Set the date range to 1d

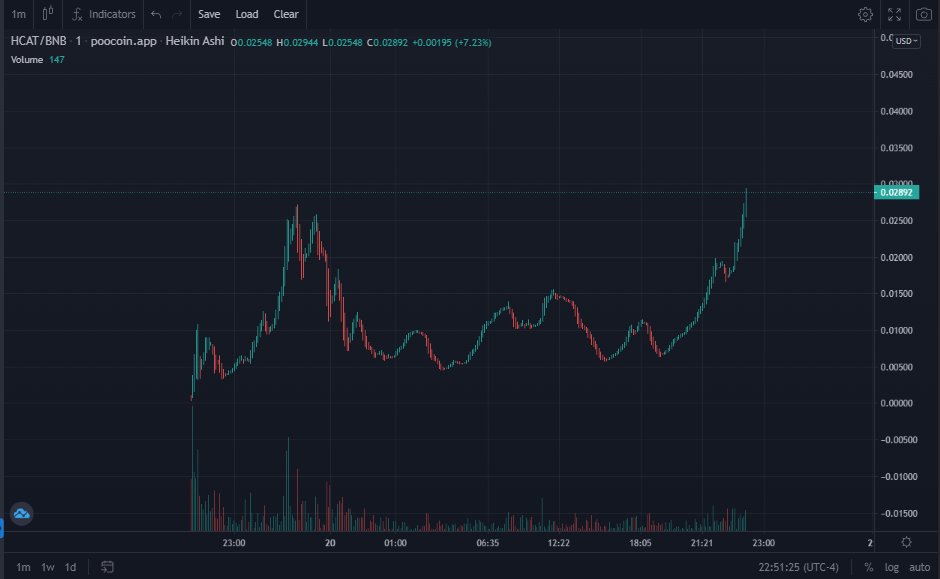tap(70, 567)
